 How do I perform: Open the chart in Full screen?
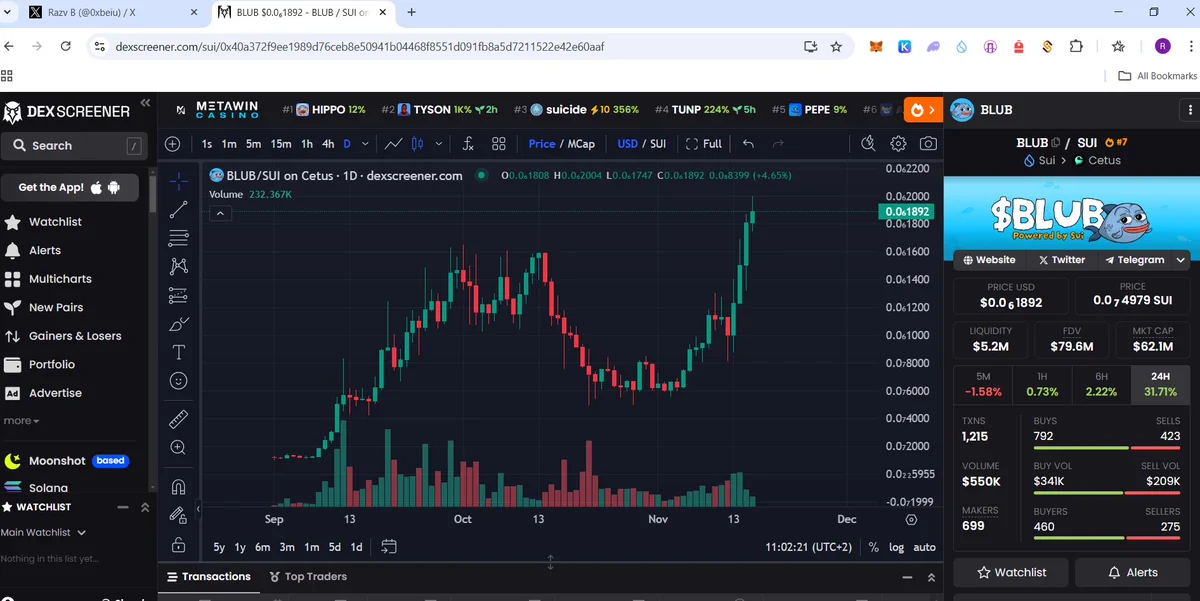coord(704,144)
